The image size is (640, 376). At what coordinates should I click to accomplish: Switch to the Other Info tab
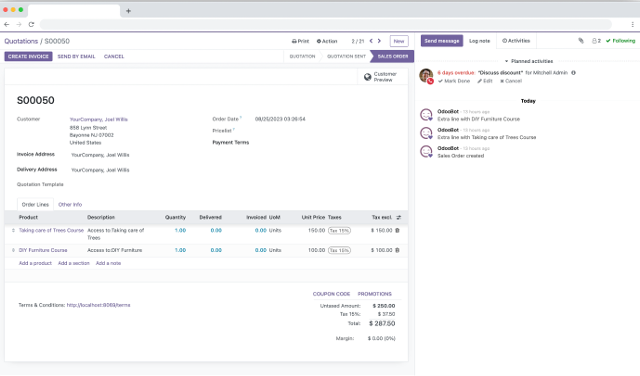point(70,205)
